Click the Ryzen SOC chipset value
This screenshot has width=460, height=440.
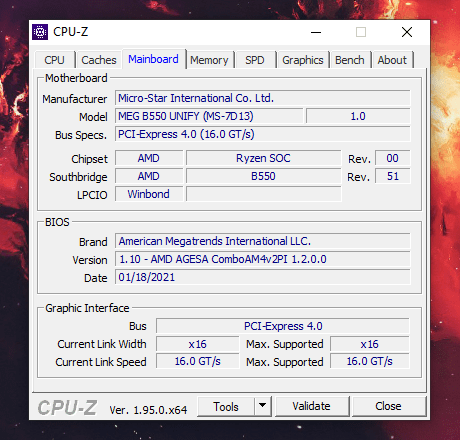(263, 158)
